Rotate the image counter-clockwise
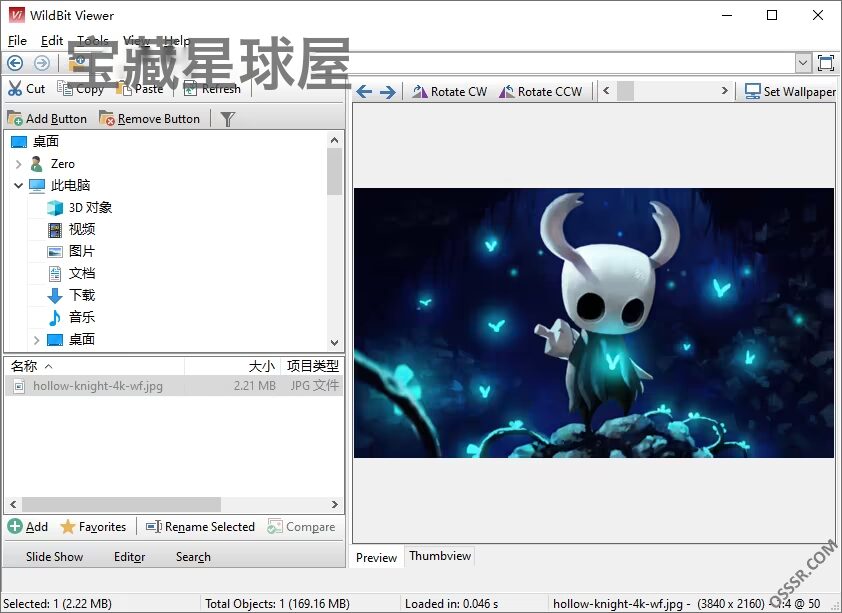The height and width of the screenshot is (613, 842). tap(540, 92)
